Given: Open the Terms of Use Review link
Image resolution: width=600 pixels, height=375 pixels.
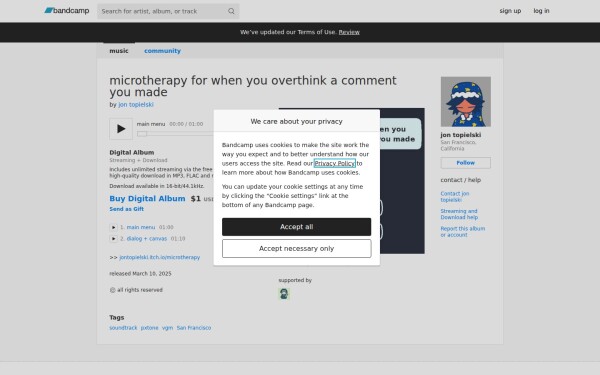Looking at the screenshot, I should tap(349, 32).
